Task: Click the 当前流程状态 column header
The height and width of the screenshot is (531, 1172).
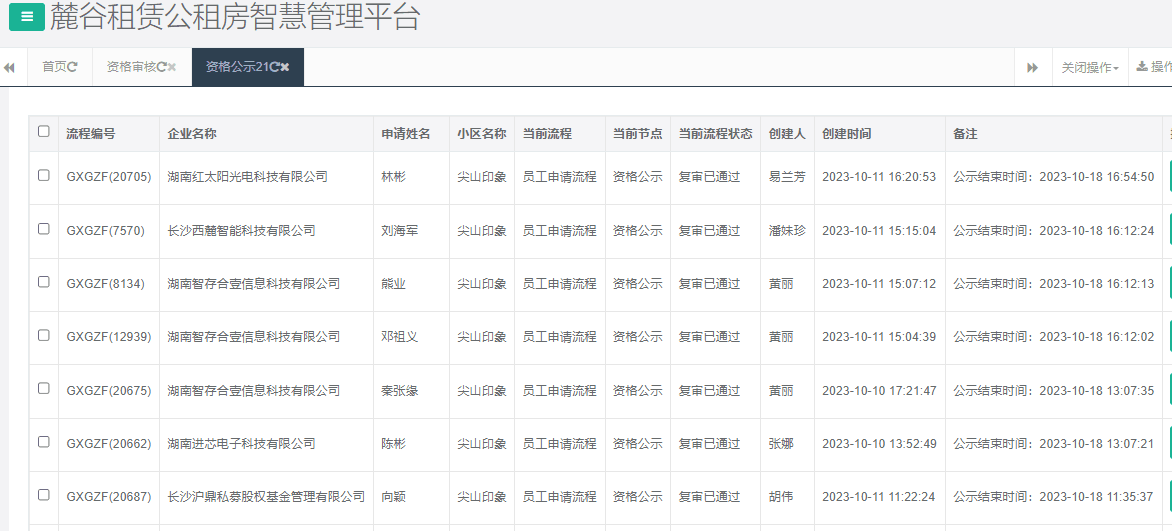Action: coord(715,134)
